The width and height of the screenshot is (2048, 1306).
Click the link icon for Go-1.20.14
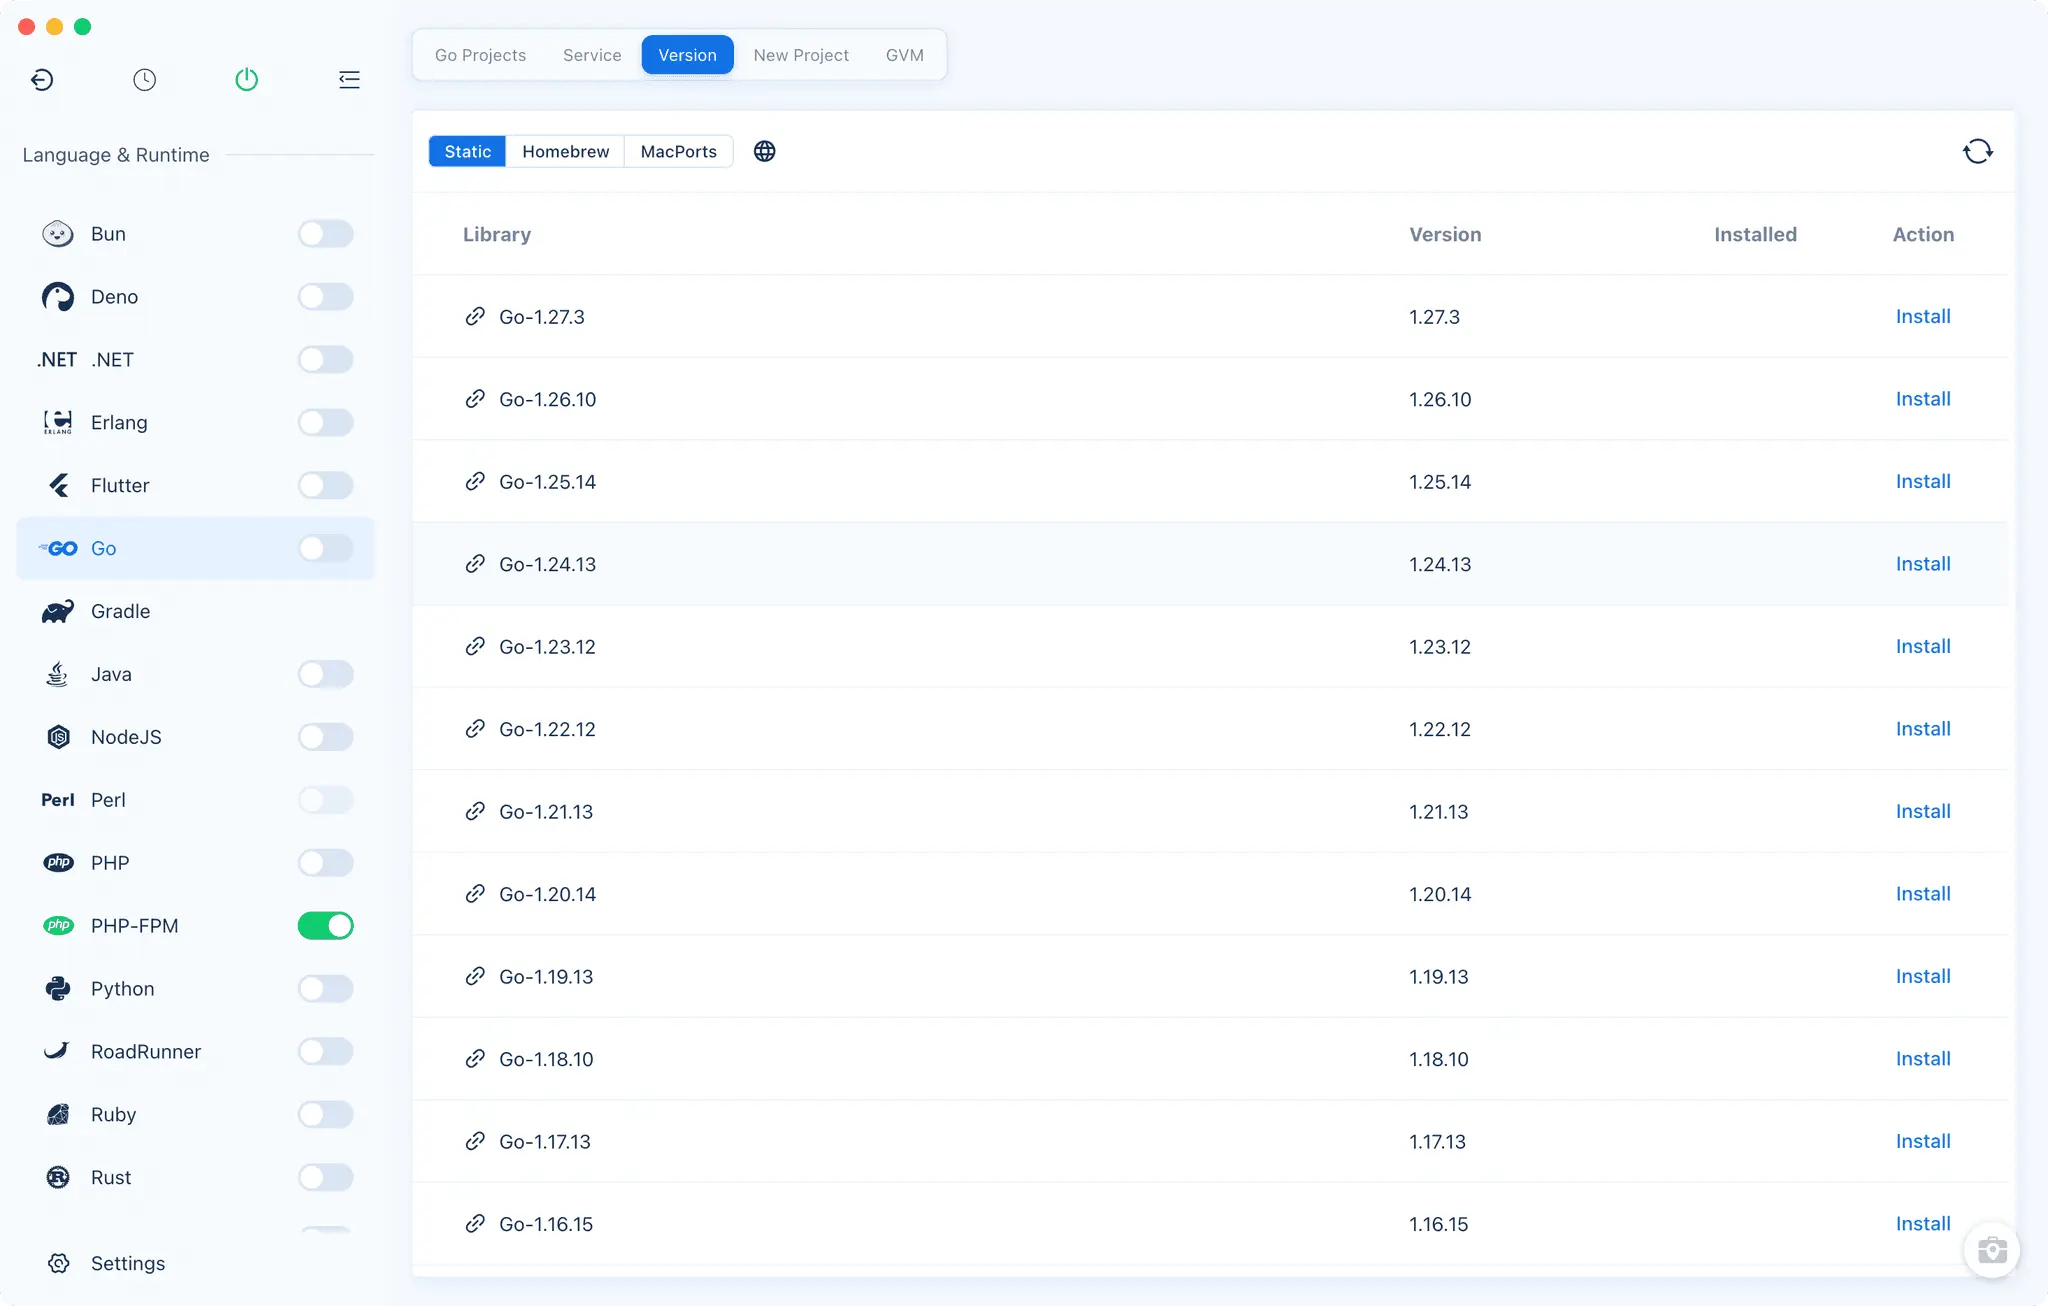click(x=475, y=894)
